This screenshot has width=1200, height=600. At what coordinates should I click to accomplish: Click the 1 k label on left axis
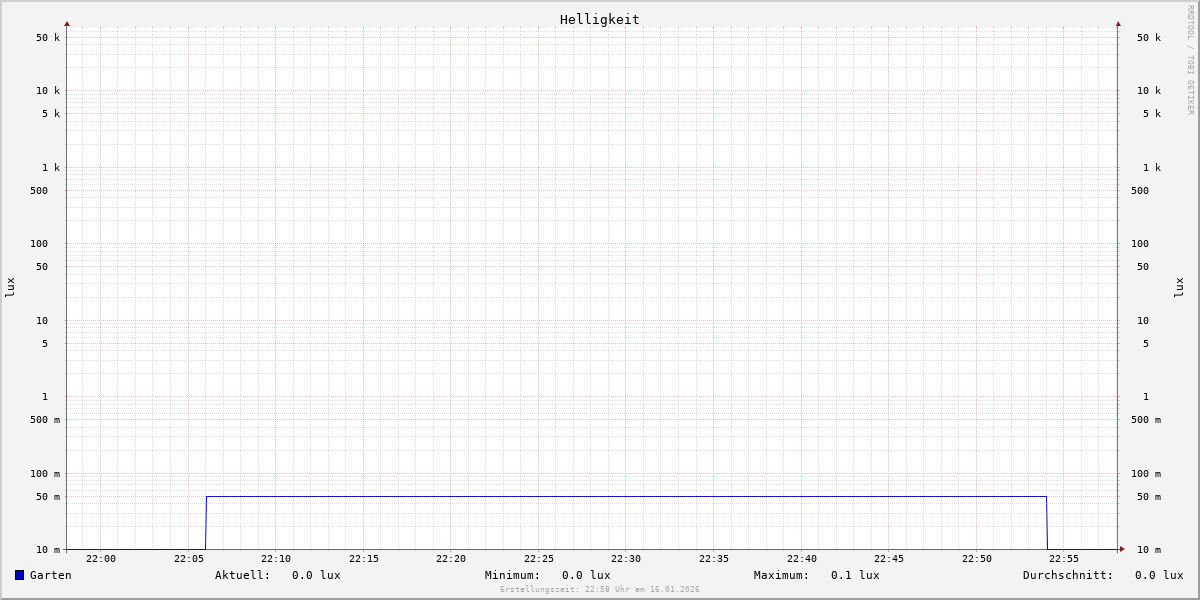pos(51,168)
